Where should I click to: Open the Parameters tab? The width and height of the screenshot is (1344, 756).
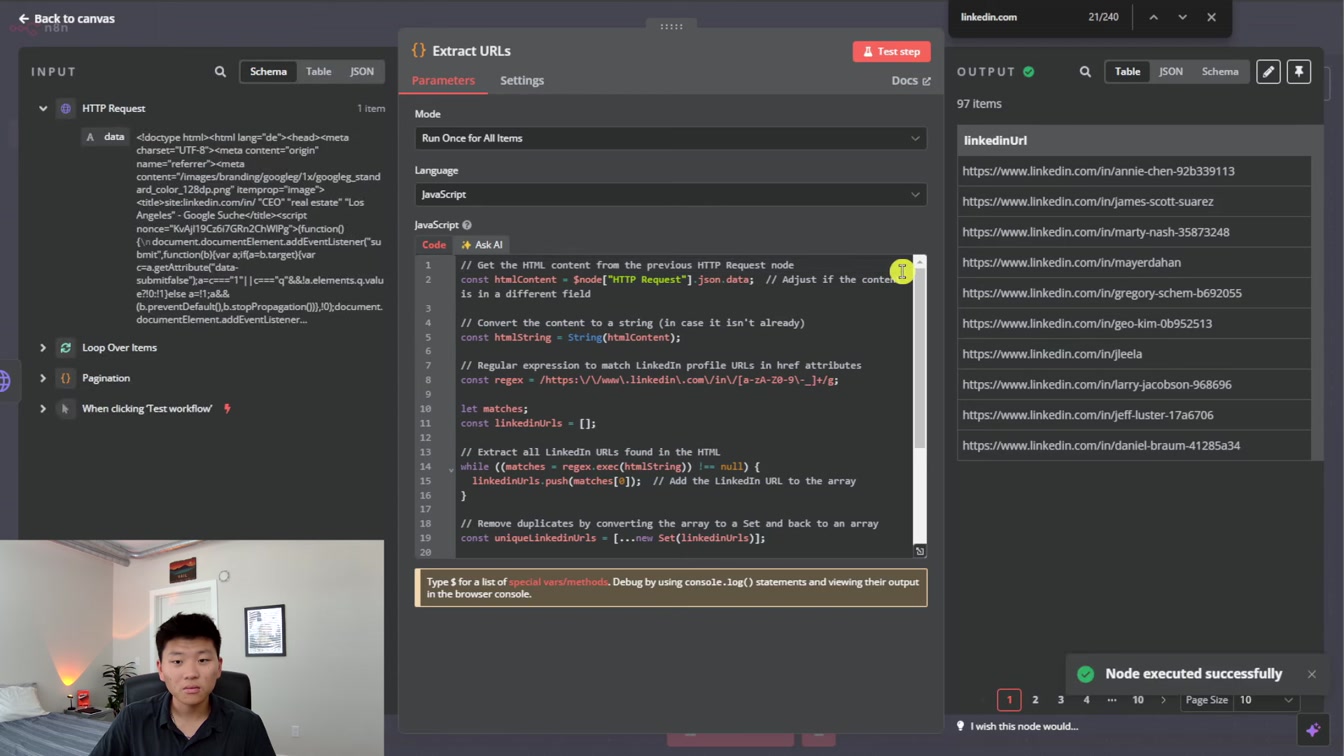443,80
